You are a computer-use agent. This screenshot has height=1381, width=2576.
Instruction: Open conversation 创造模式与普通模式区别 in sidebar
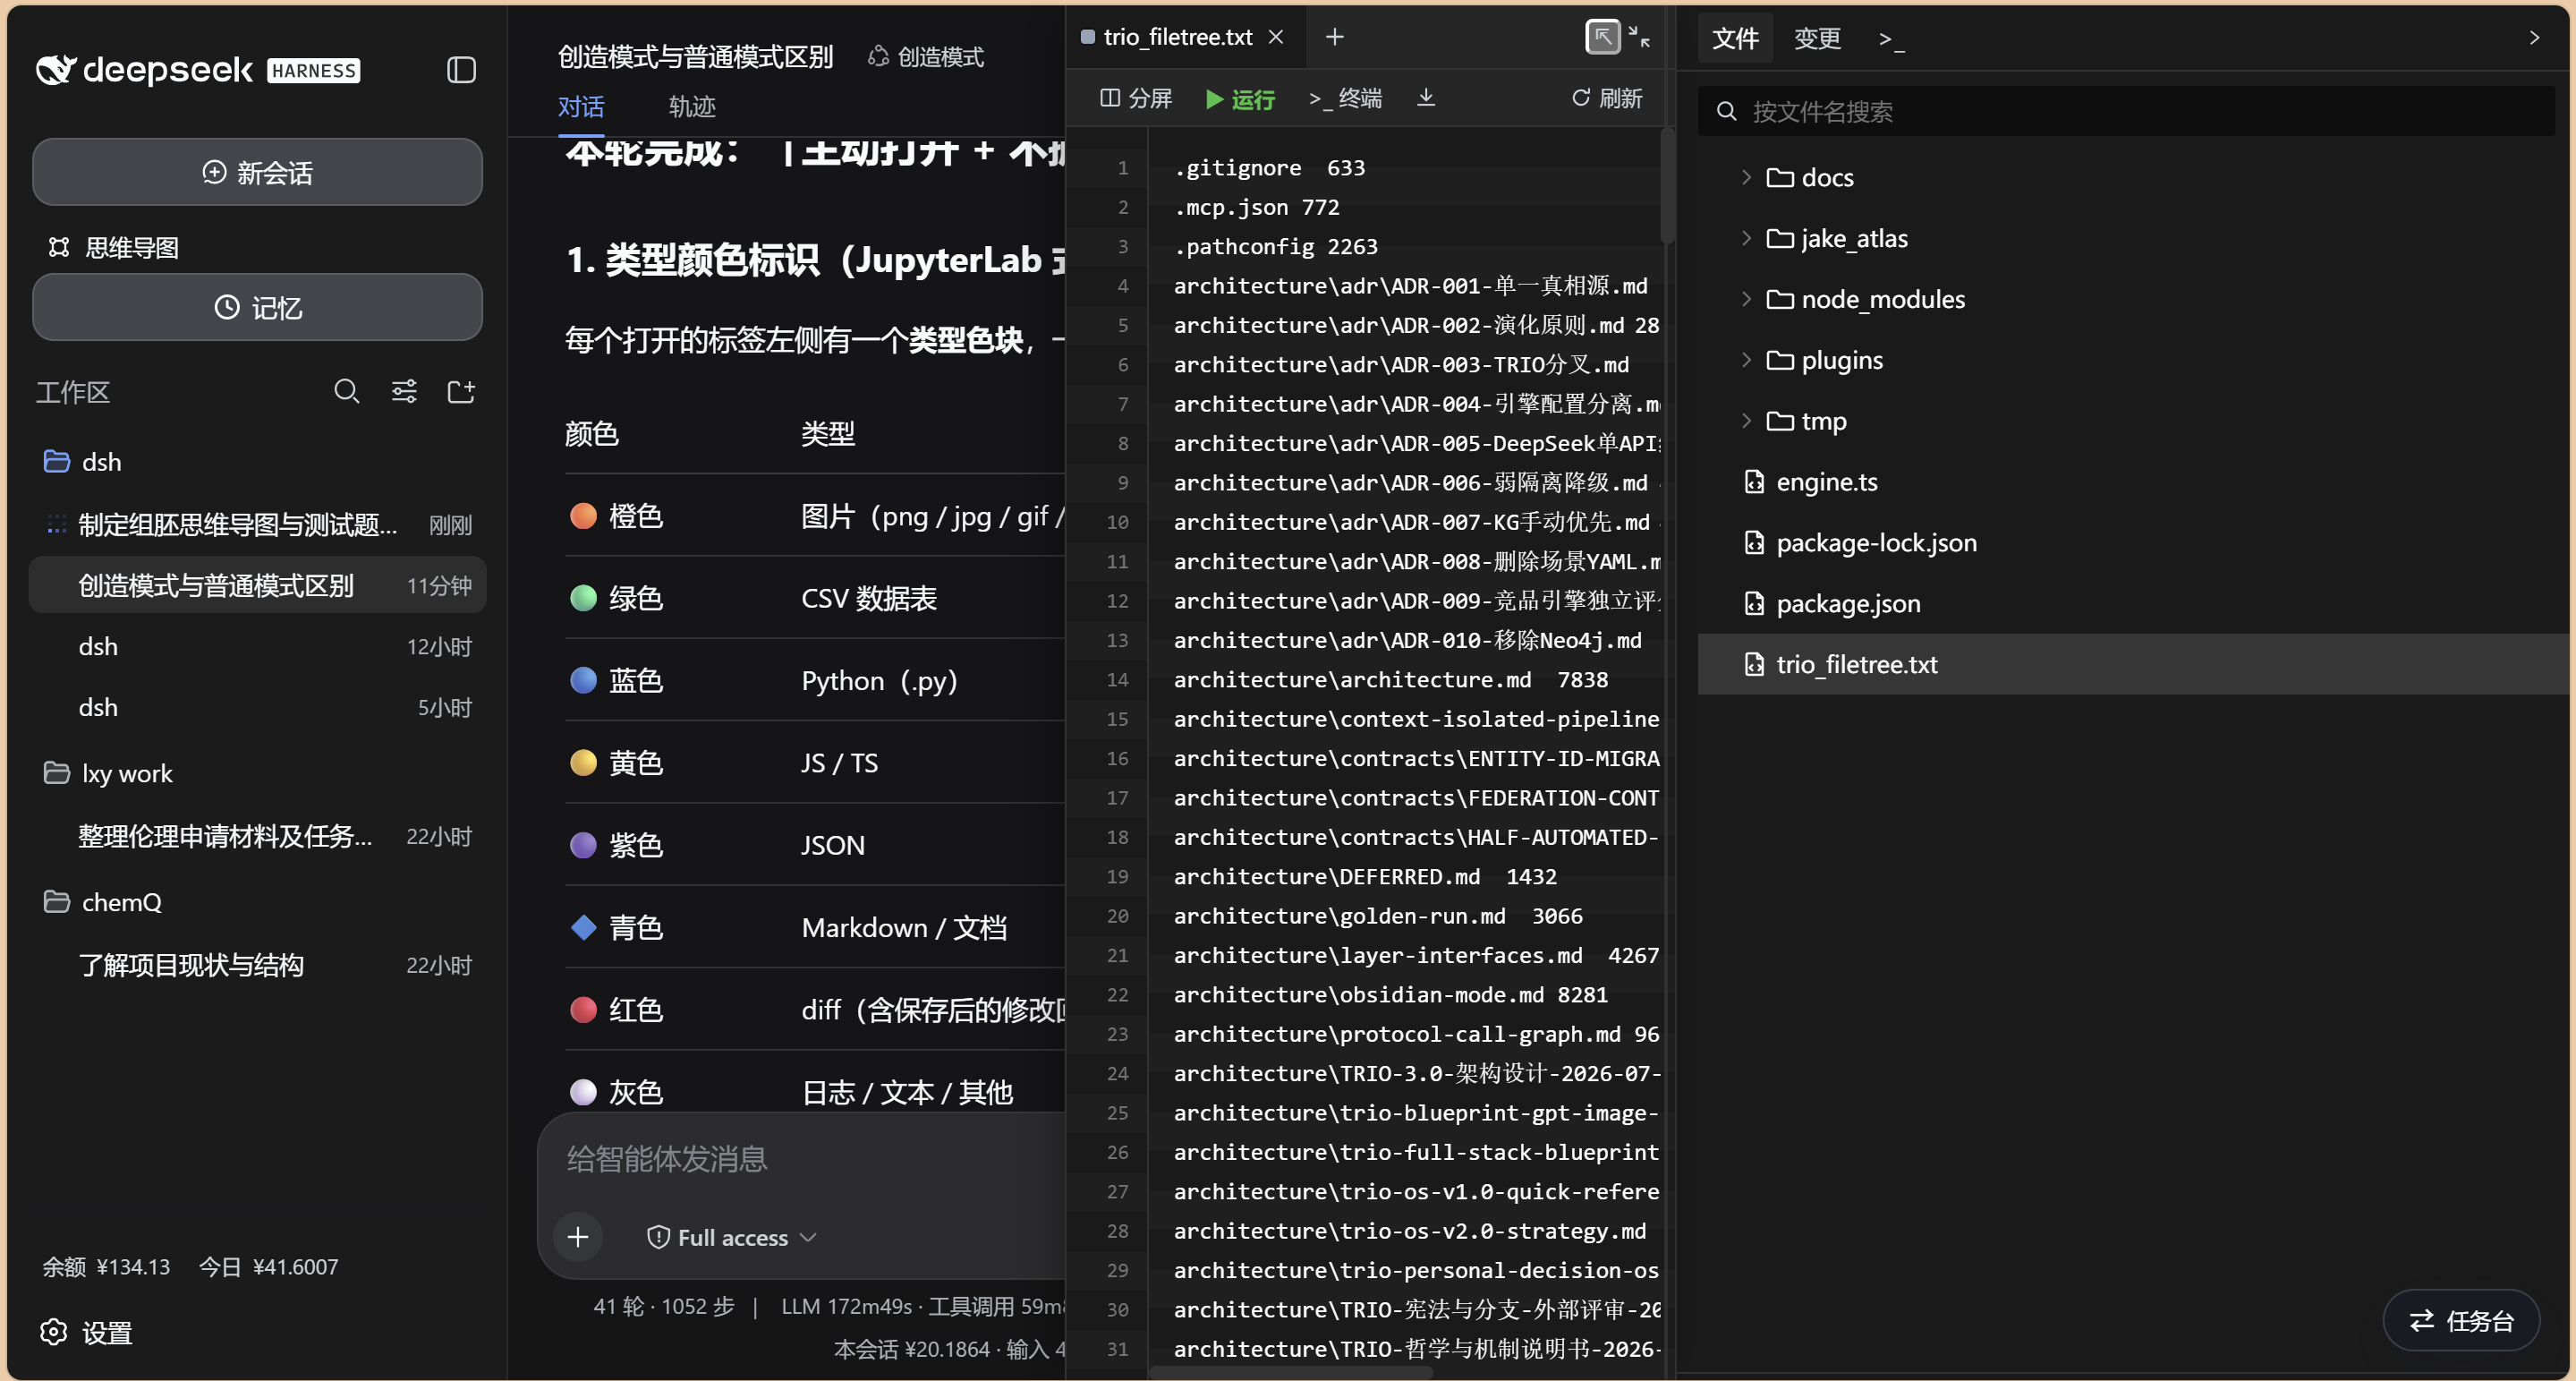click(x=257, y=585)
